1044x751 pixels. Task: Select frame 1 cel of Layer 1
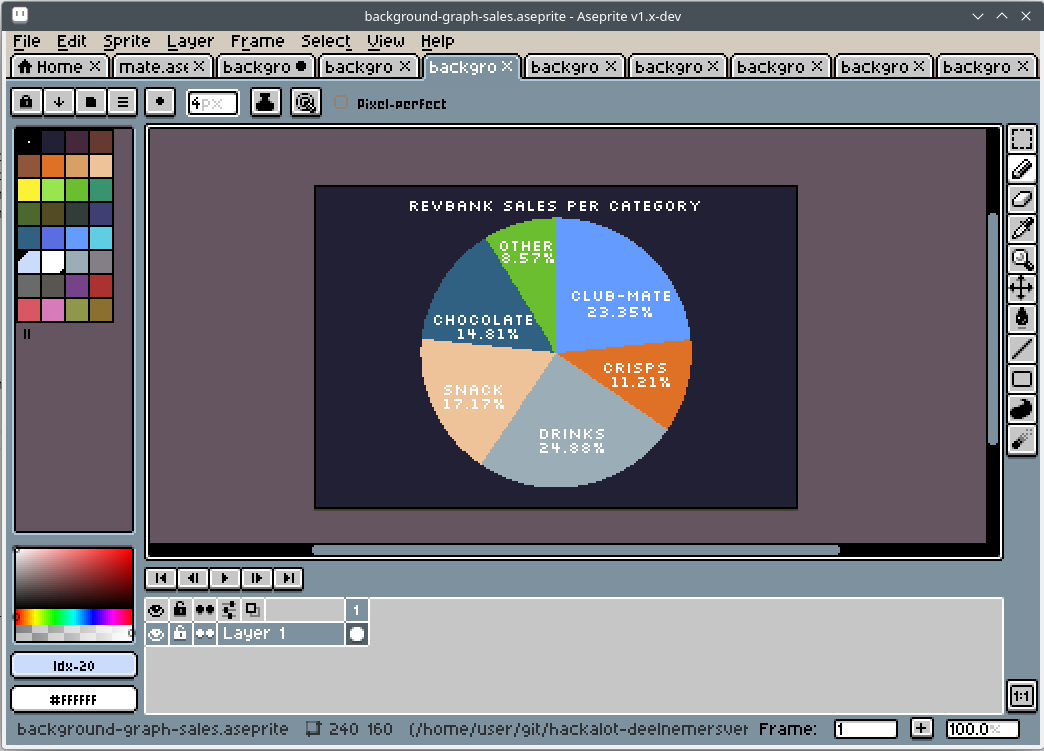(357, 634)
